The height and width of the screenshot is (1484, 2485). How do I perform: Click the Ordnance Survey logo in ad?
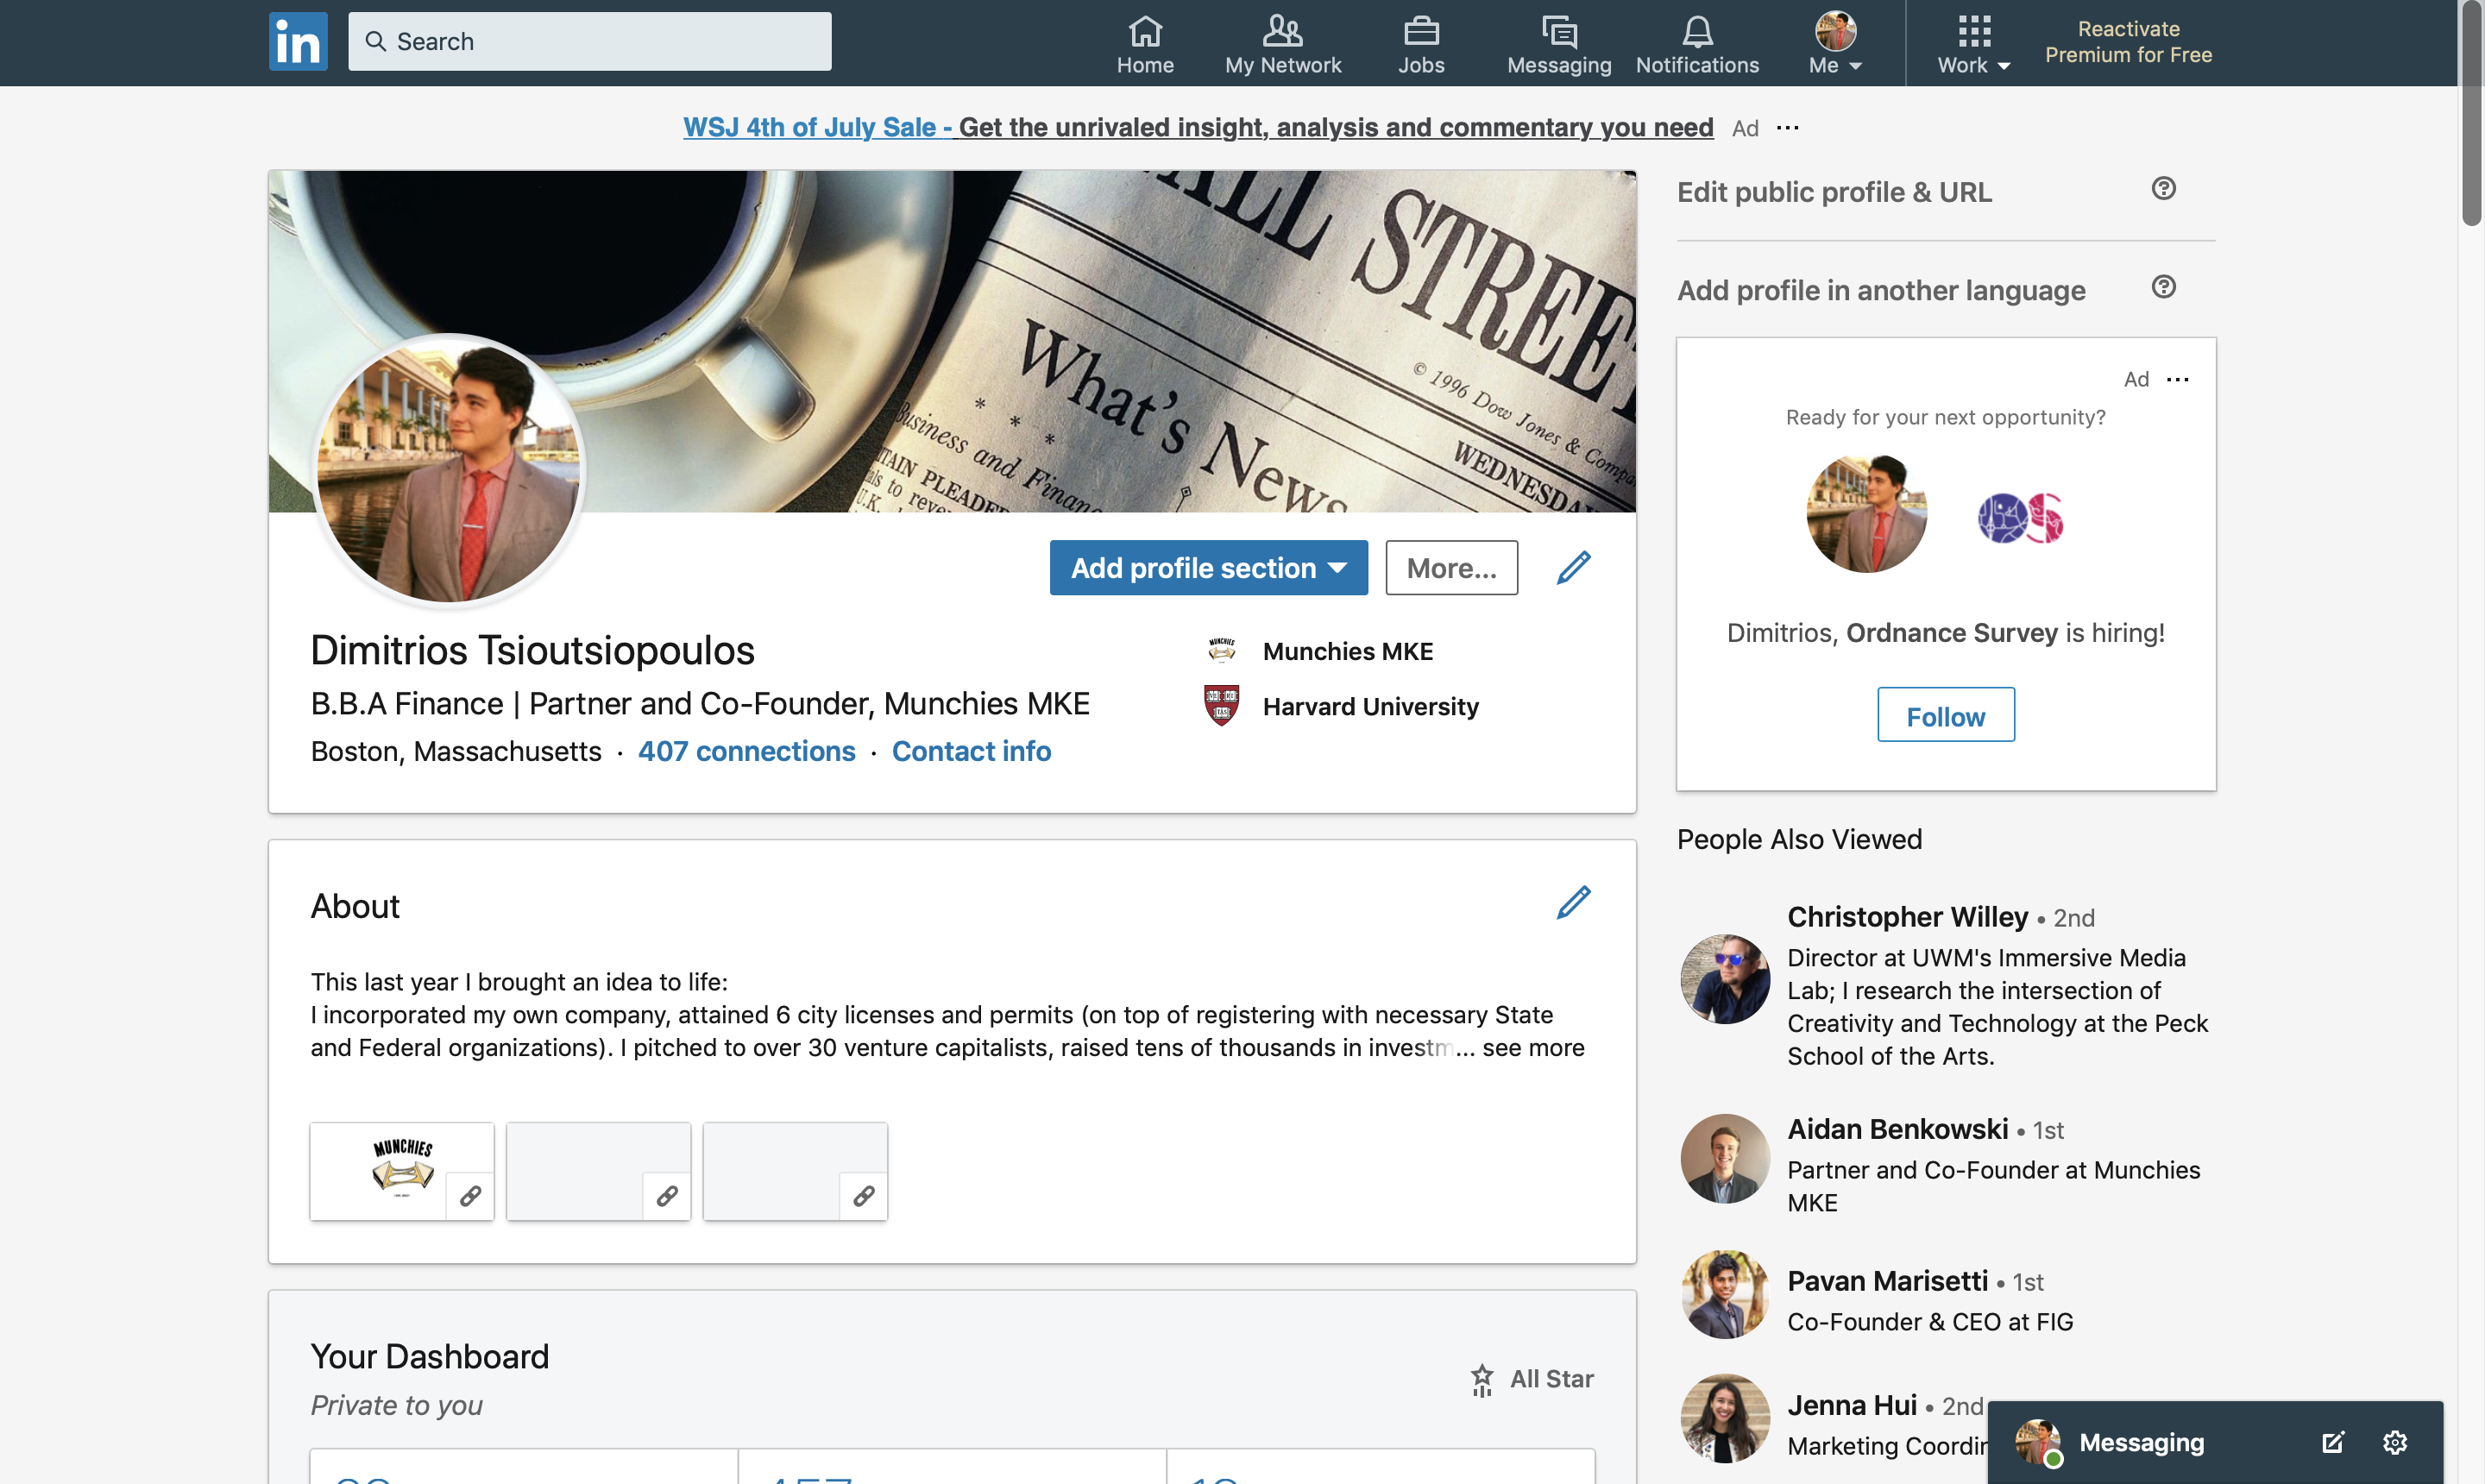(2021, 517)
